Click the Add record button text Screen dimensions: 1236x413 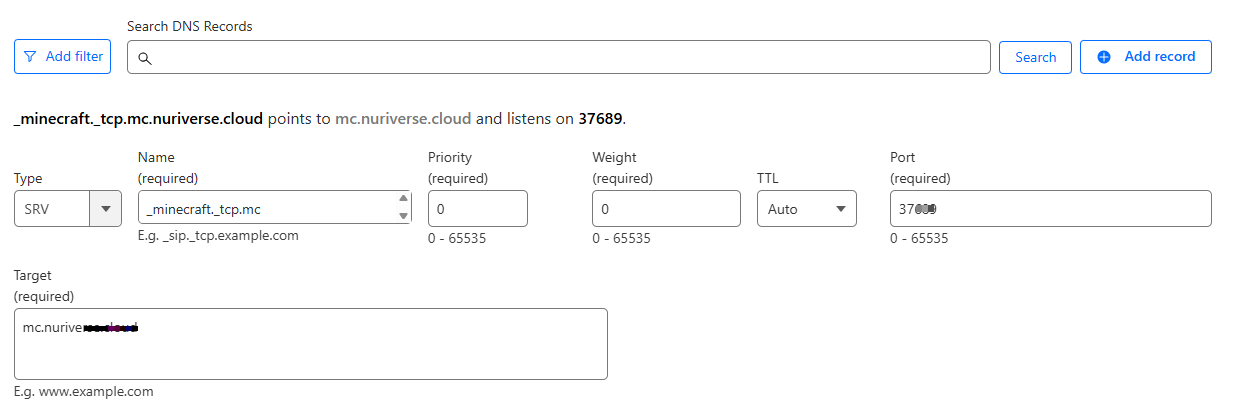(x=1160, y=57)
